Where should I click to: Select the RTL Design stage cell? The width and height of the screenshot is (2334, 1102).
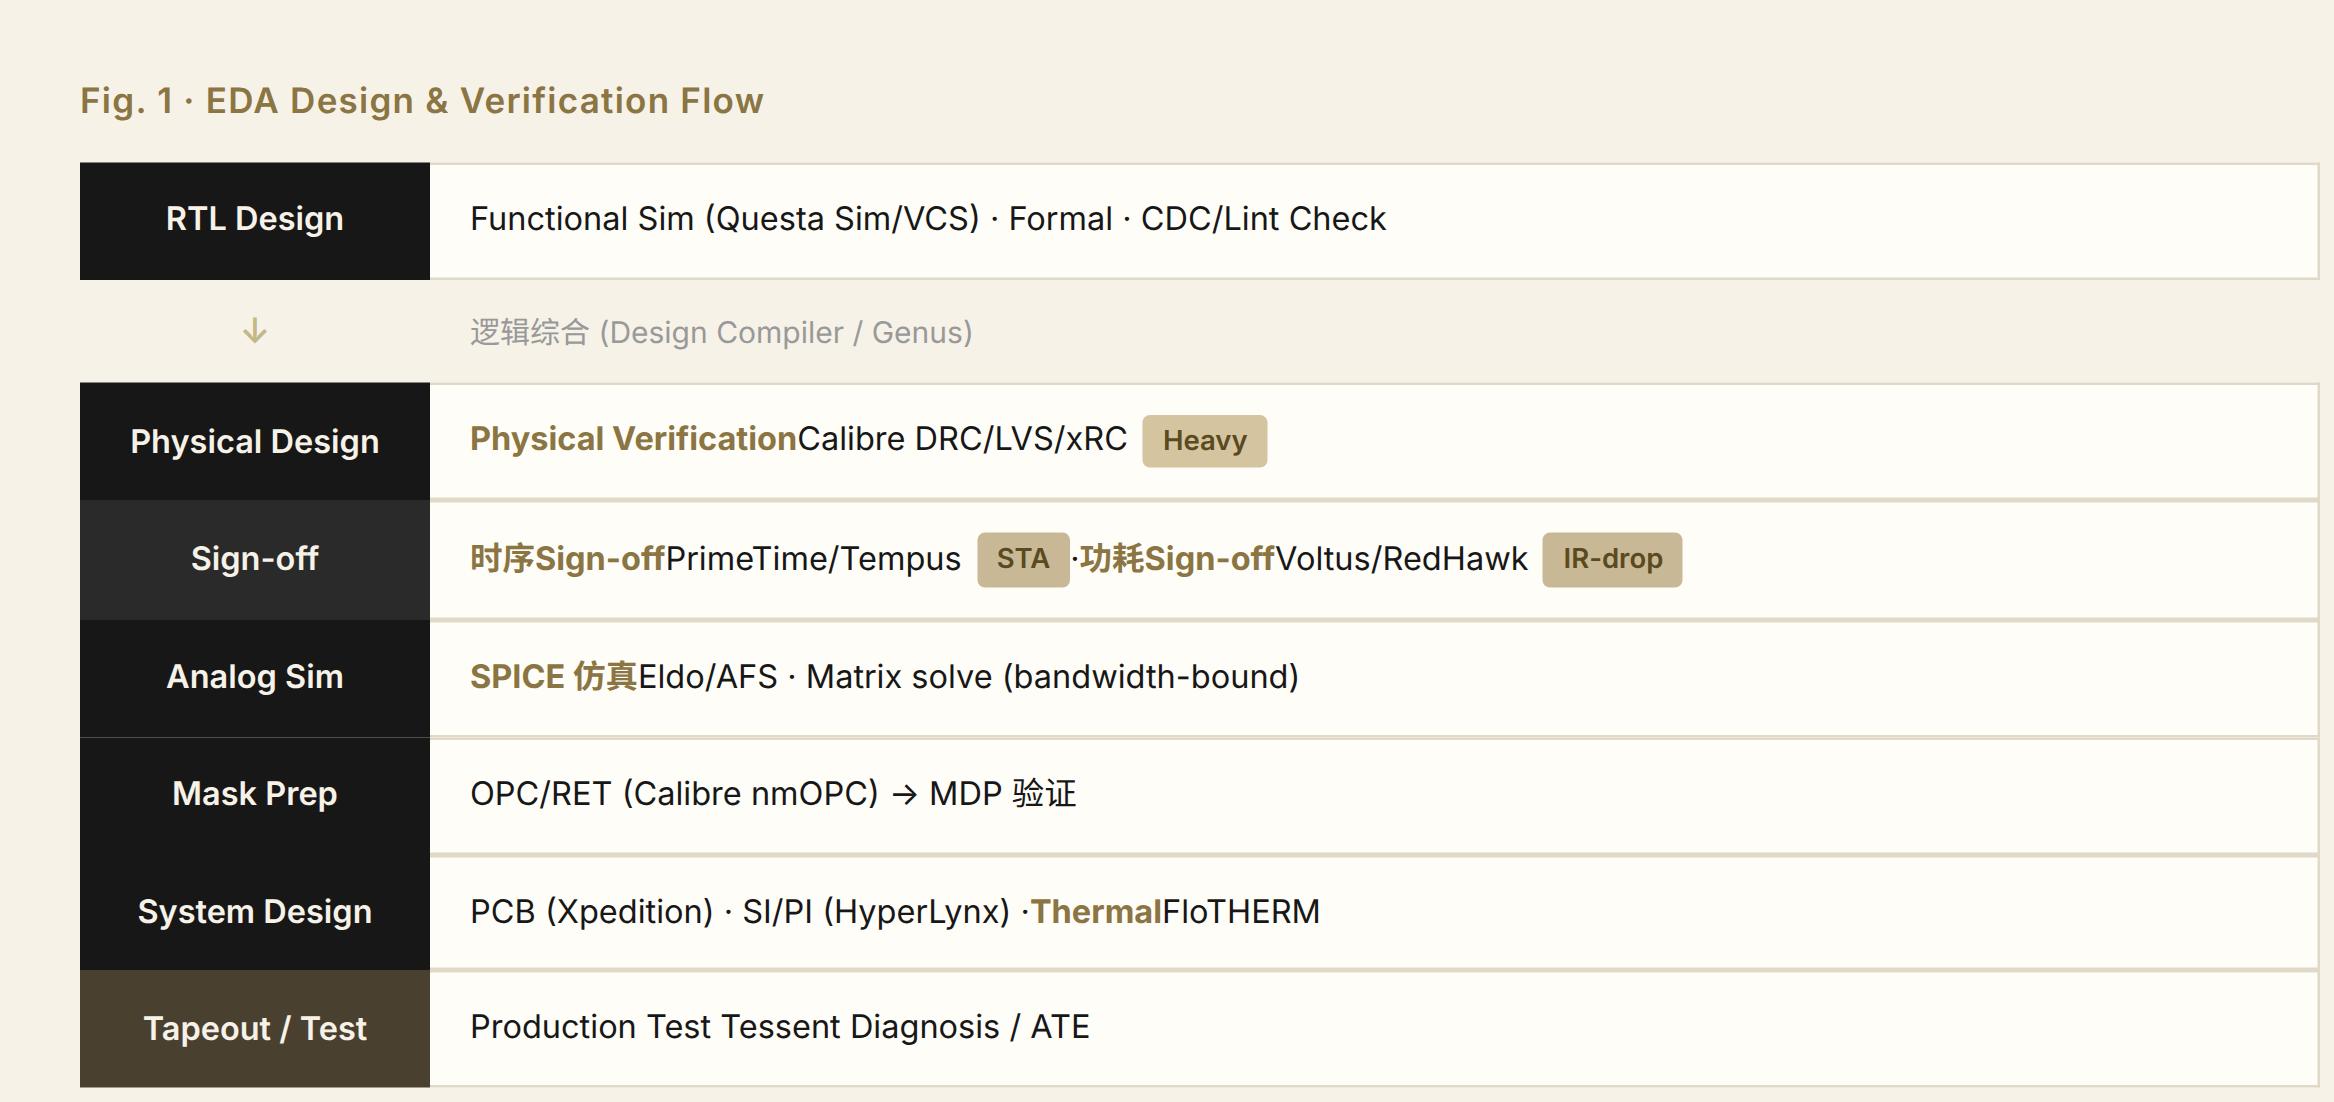255,221
